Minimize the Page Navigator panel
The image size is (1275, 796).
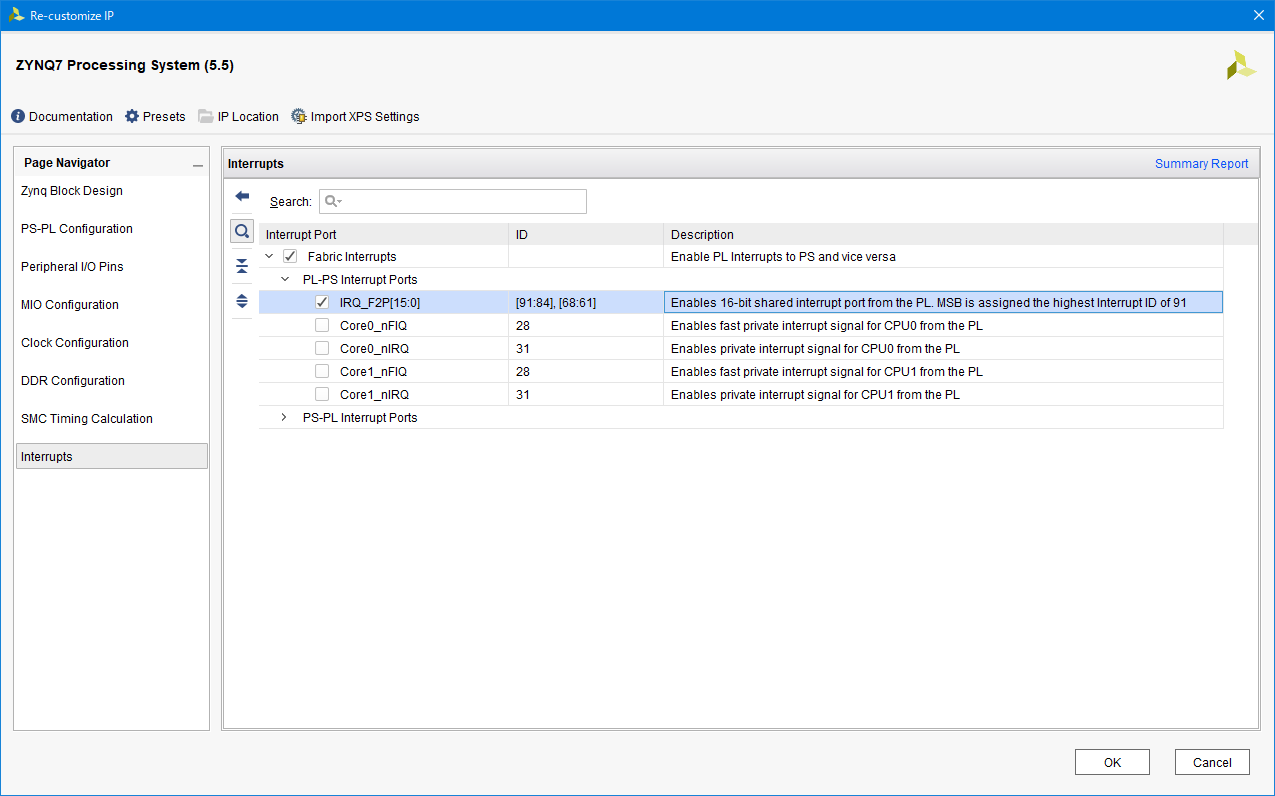(198, 165)
